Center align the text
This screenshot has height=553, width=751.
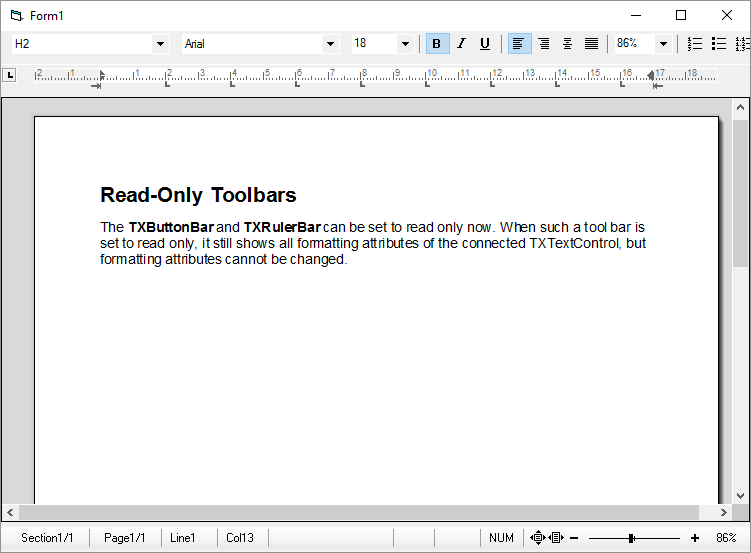567,44
